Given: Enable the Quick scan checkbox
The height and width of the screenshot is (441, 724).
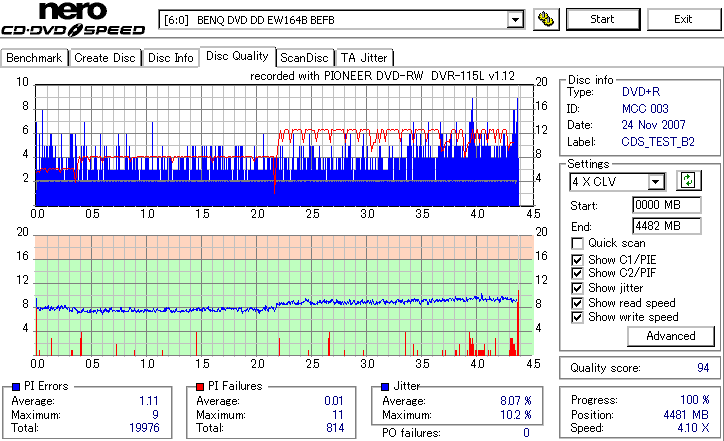Looking at the screenshot, I should pos(577,243).
